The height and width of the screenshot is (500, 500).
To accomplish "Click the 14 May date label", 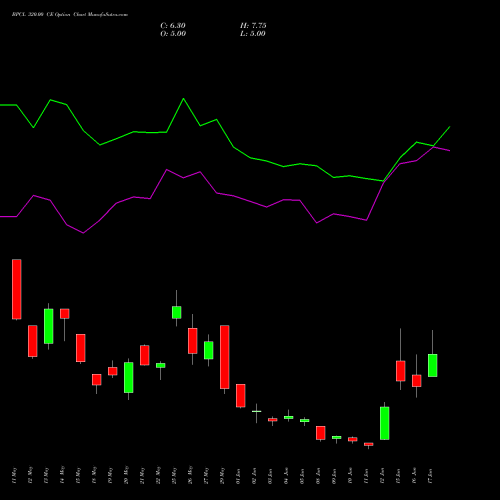I will tap(62, 476).
